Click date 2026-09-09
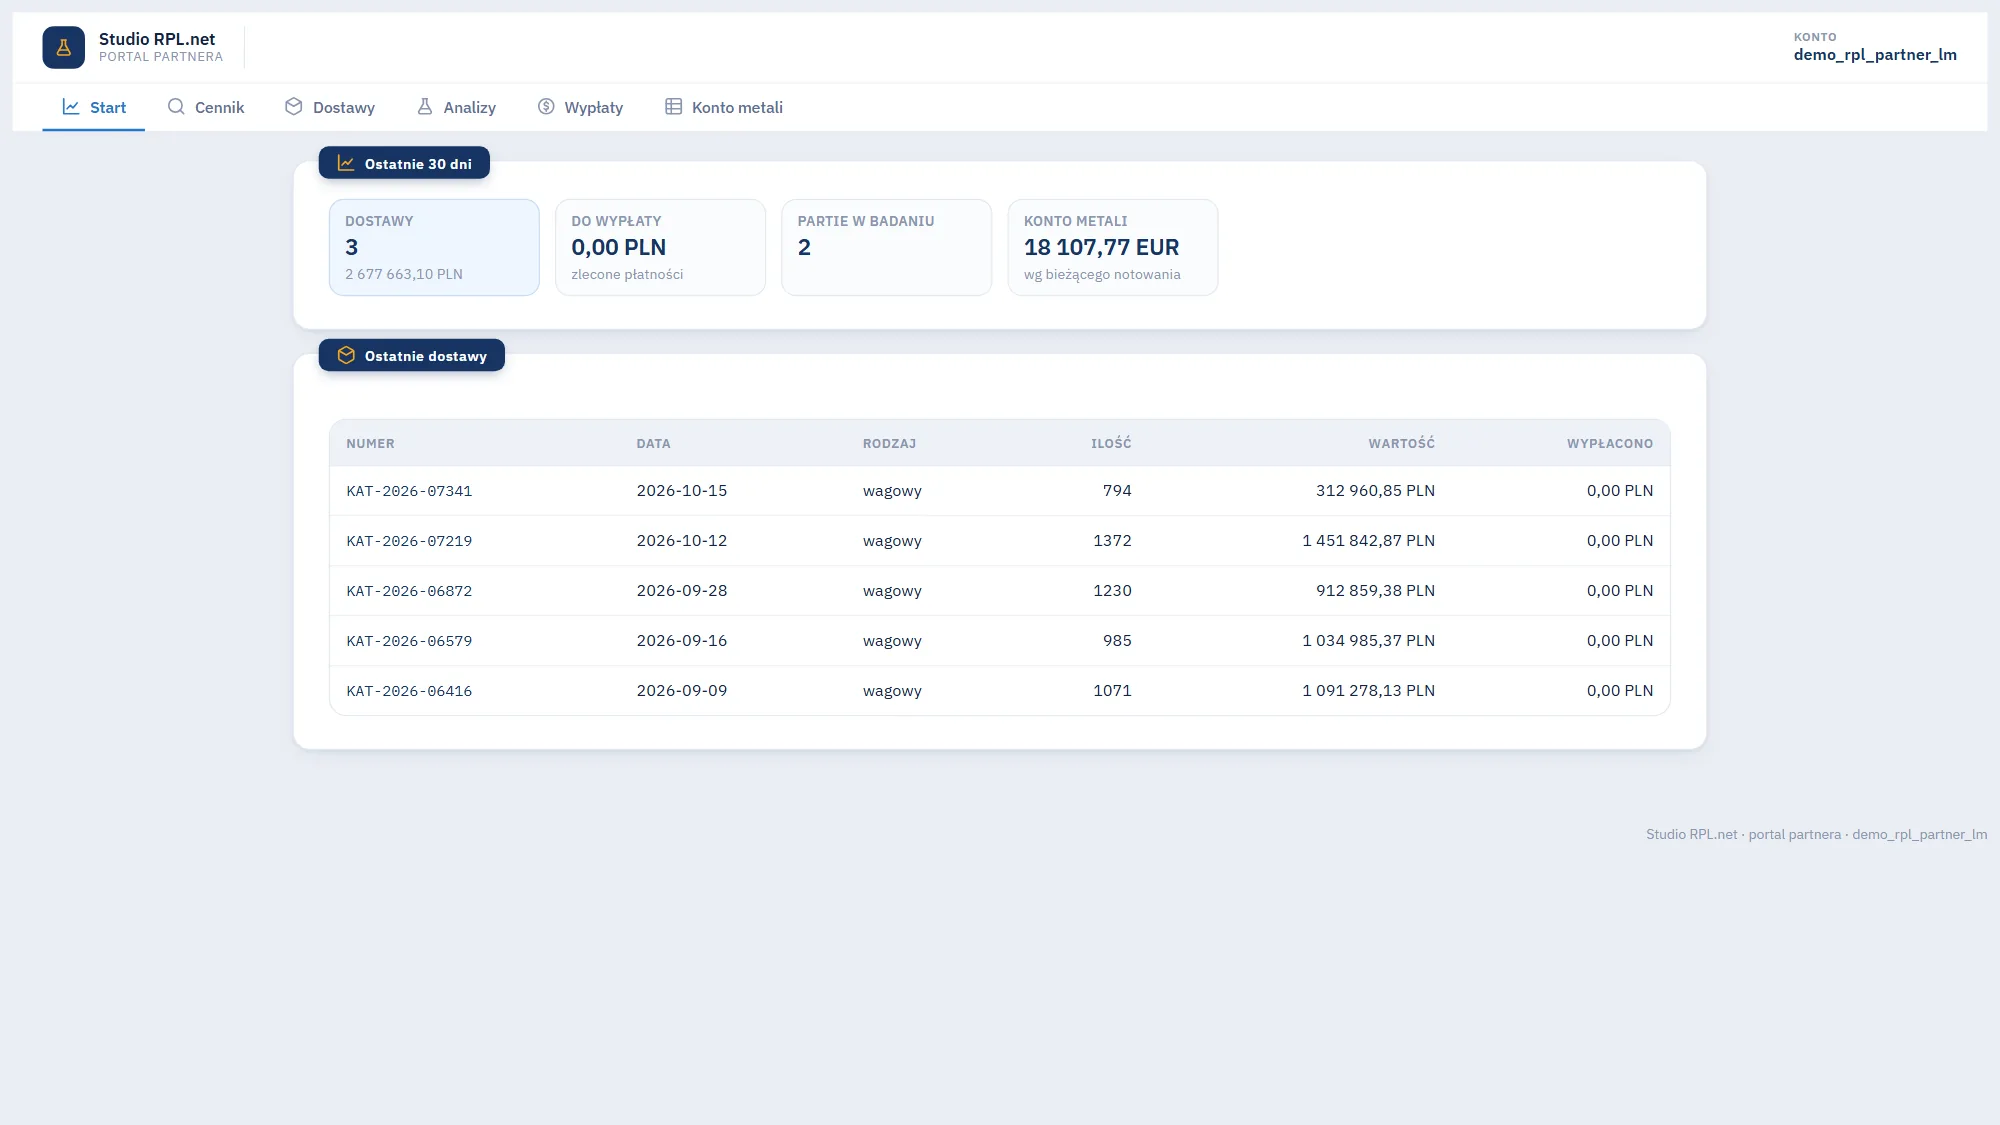The image size is (2000, 1125). 682,691
